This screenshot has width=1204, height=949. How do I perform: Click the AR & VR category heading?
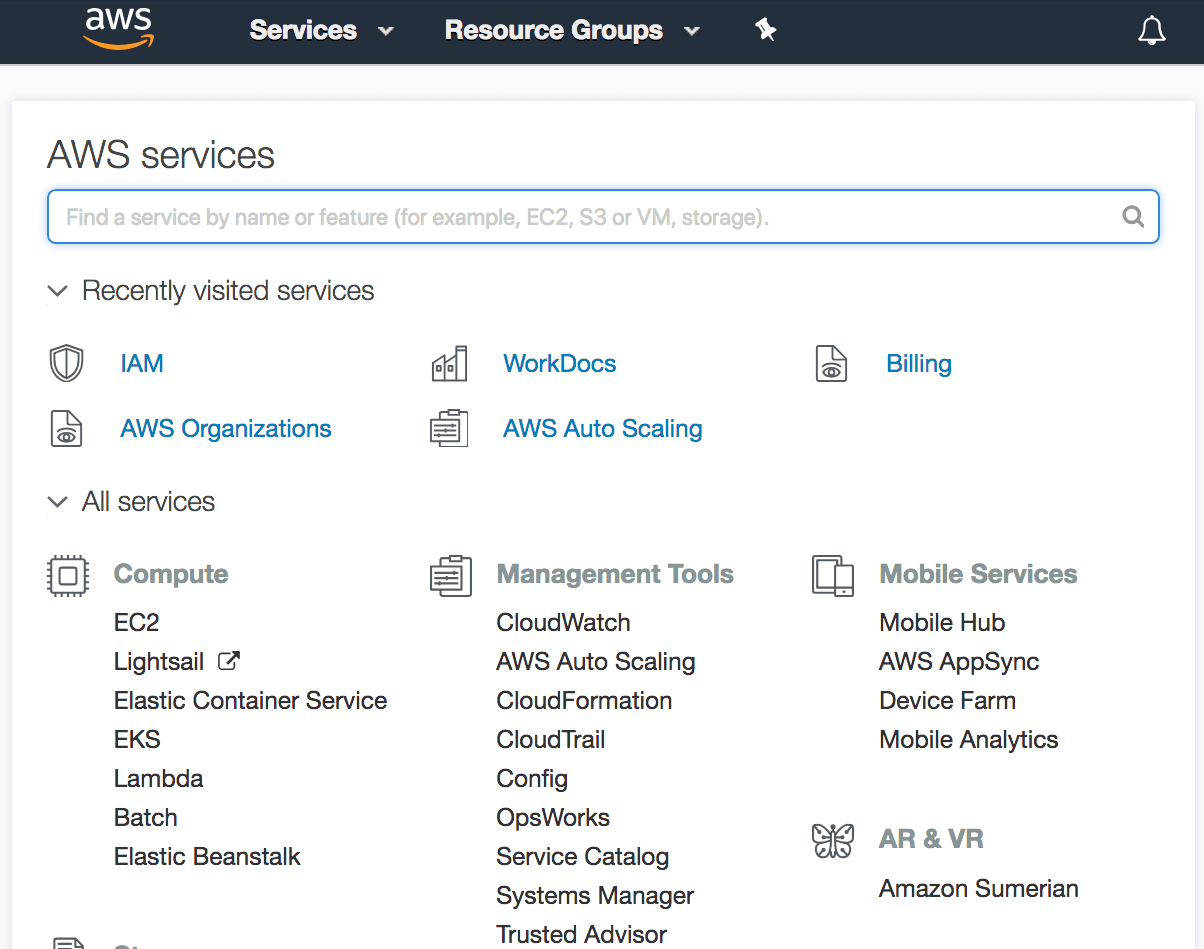pyautogui.click(x=931, y=839)
